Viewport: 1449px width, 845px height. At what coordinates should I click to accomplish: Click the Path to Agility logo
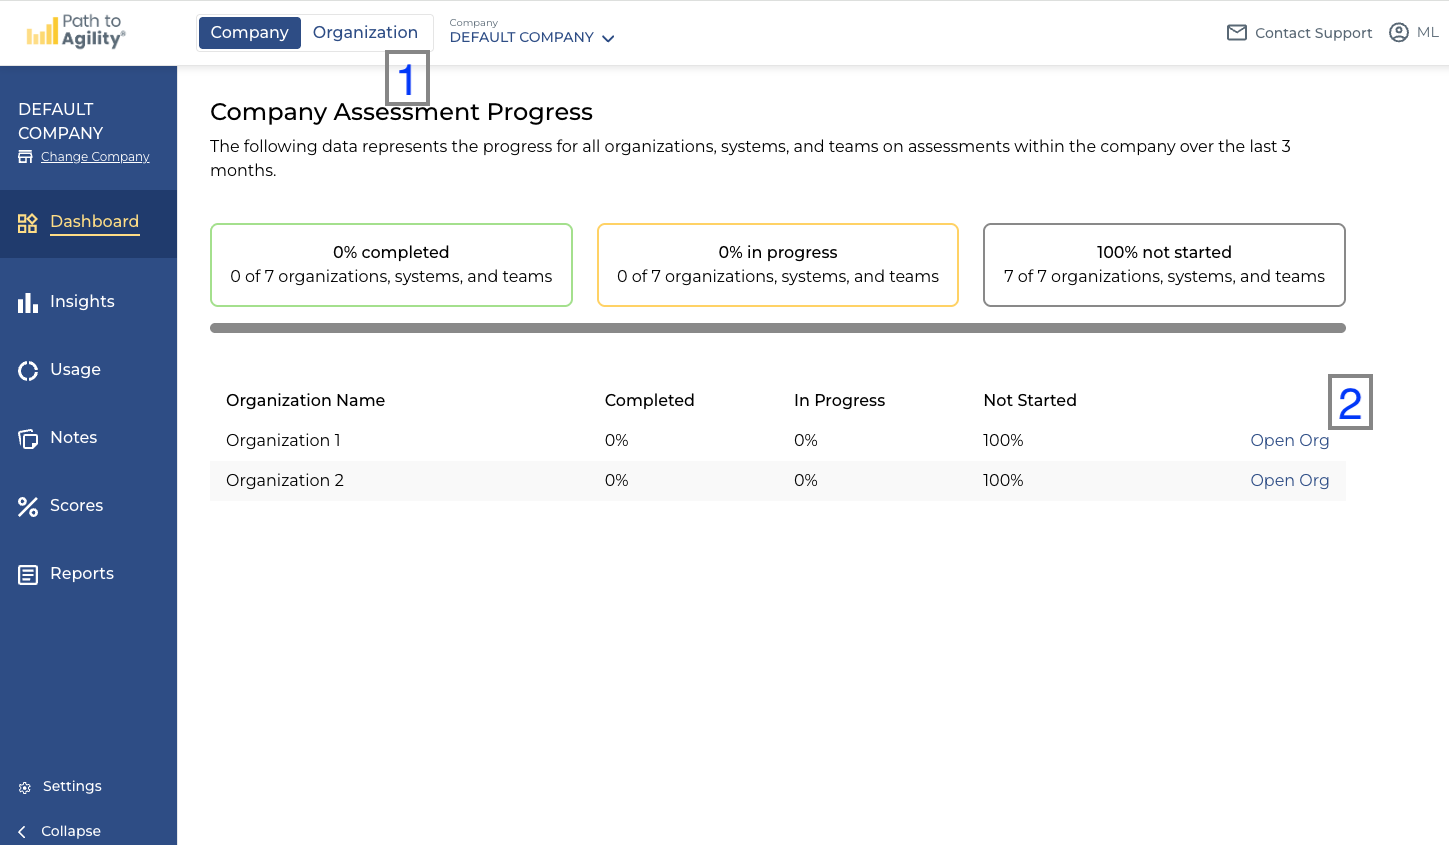pos(76,32)
